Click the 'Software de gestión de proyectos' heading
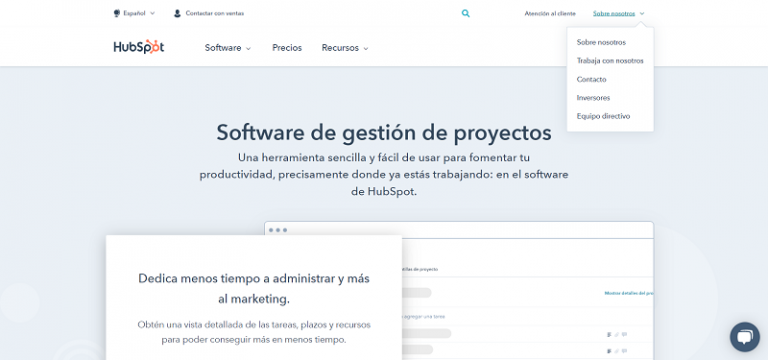This screenshot has height=360, width=768. tap(384, 132)
